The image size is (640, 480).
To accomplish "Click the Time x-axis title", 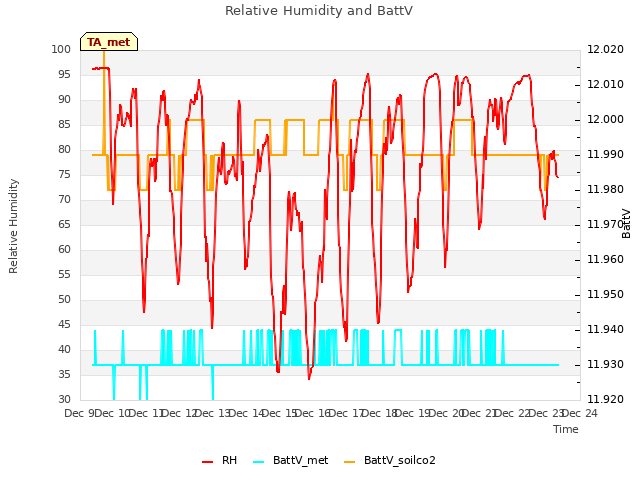I will pyautogui.click(x=566, y=429).
